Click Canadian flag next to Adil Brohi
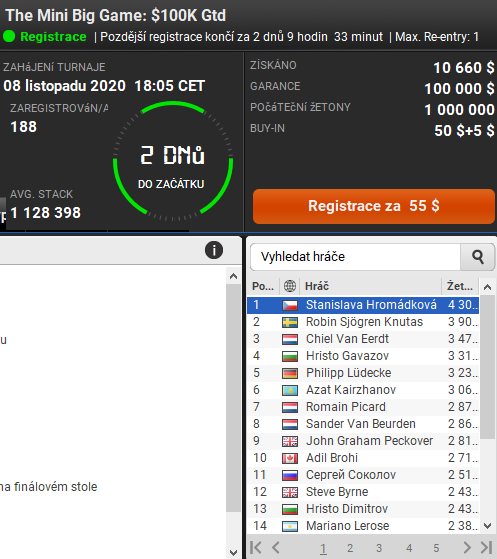Viewport: 497px width, 559px height. [290, 458]
